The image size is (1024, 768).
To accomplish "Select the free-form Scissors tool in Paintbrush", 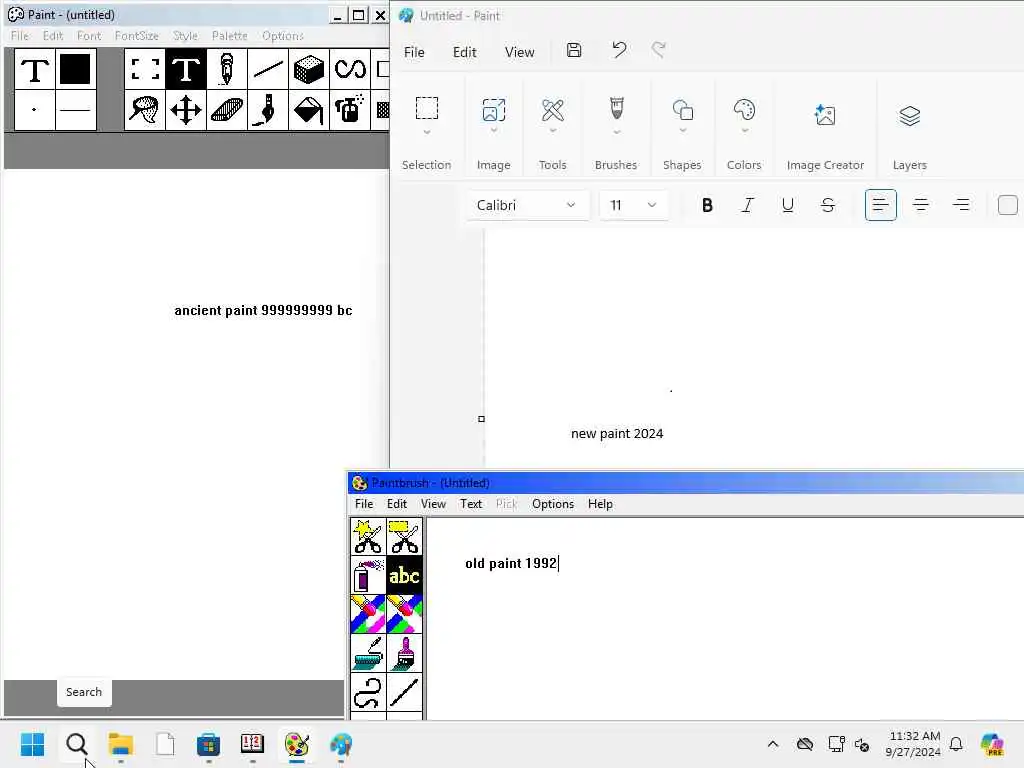I will tap(368, 537).
